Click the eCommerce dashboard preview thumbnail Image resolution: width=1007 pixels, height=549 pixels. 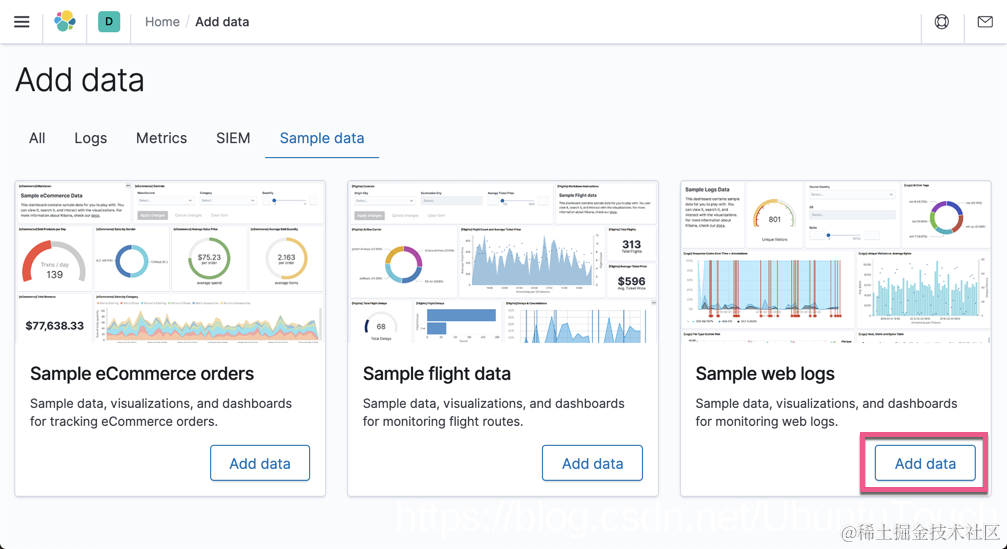[x=170, y=262]
